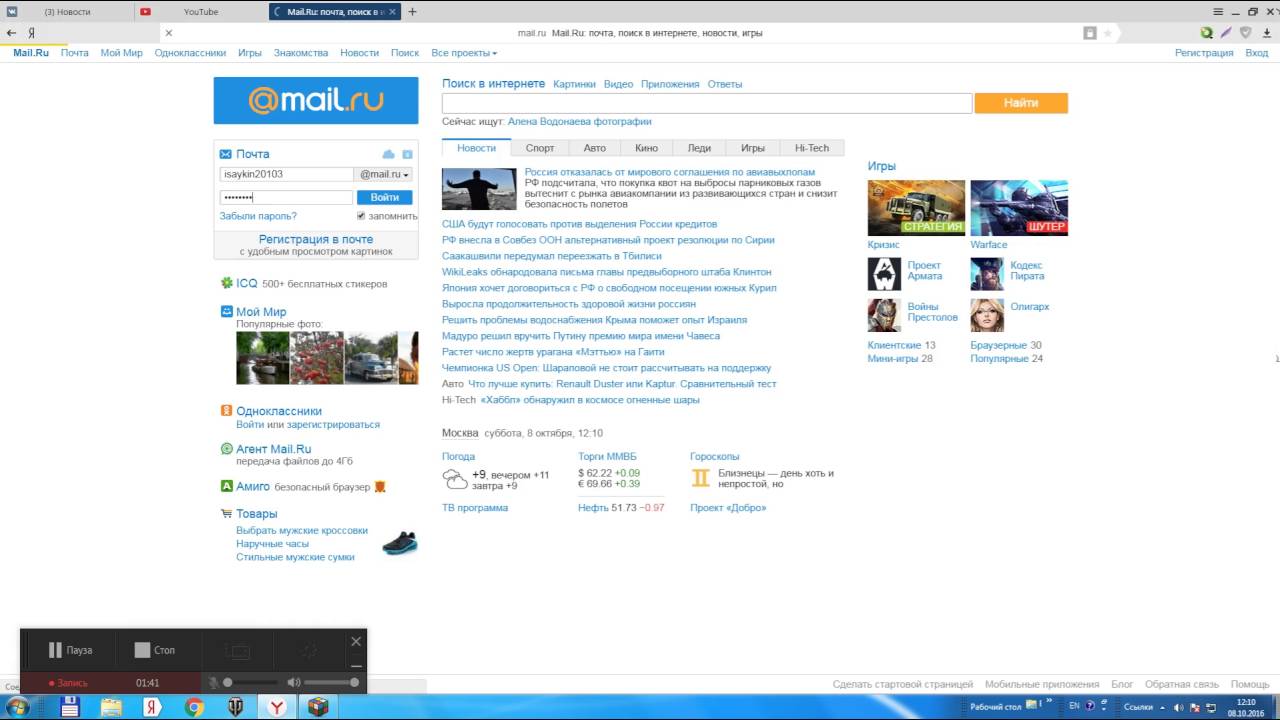Switch to the Авто news tab
Image resolution: width=1280 pixels, height=720 pixels.
595,148
